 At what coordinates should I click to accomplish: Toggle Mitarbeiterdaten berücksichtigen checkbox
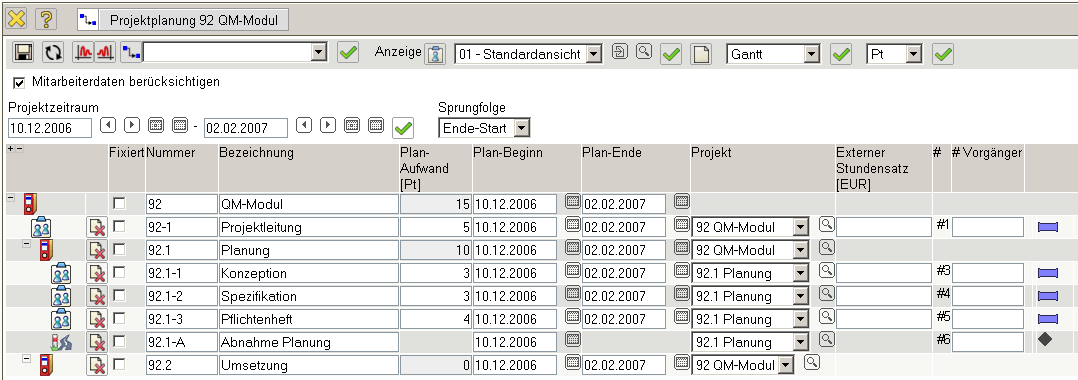(19, 82)
